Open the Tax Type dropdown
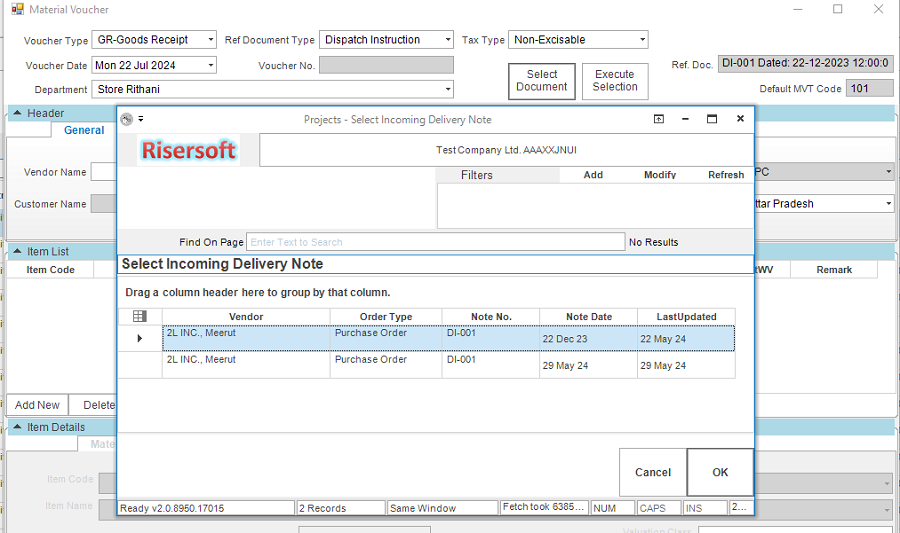Viewport: 900px width, 533px height. [x=640, y=40]
